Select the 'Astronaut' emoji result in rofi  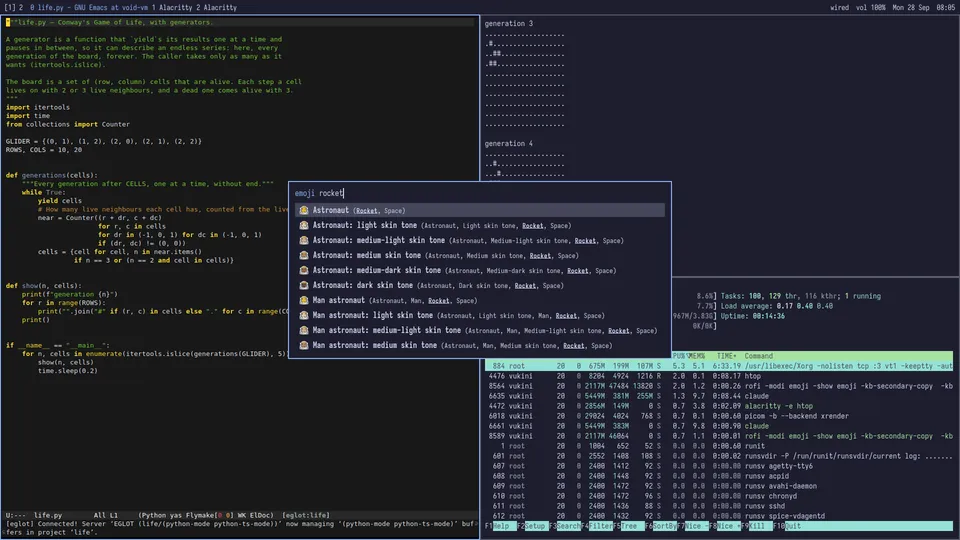[480, 210]
